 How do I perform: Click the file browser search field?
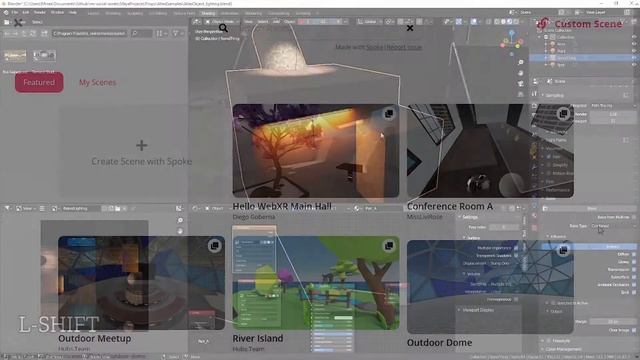(141, 33)
